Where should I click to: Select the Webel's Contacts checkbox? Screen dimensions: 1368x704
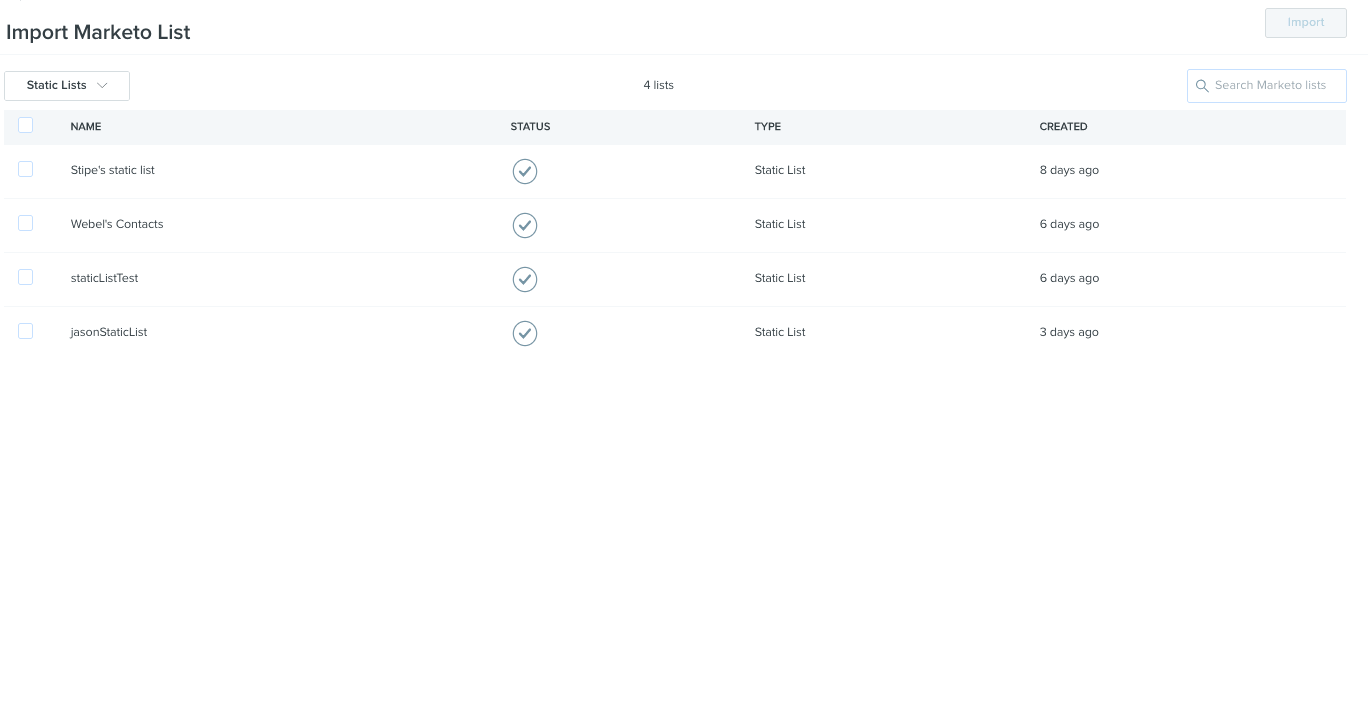click(x=26, y=223)
